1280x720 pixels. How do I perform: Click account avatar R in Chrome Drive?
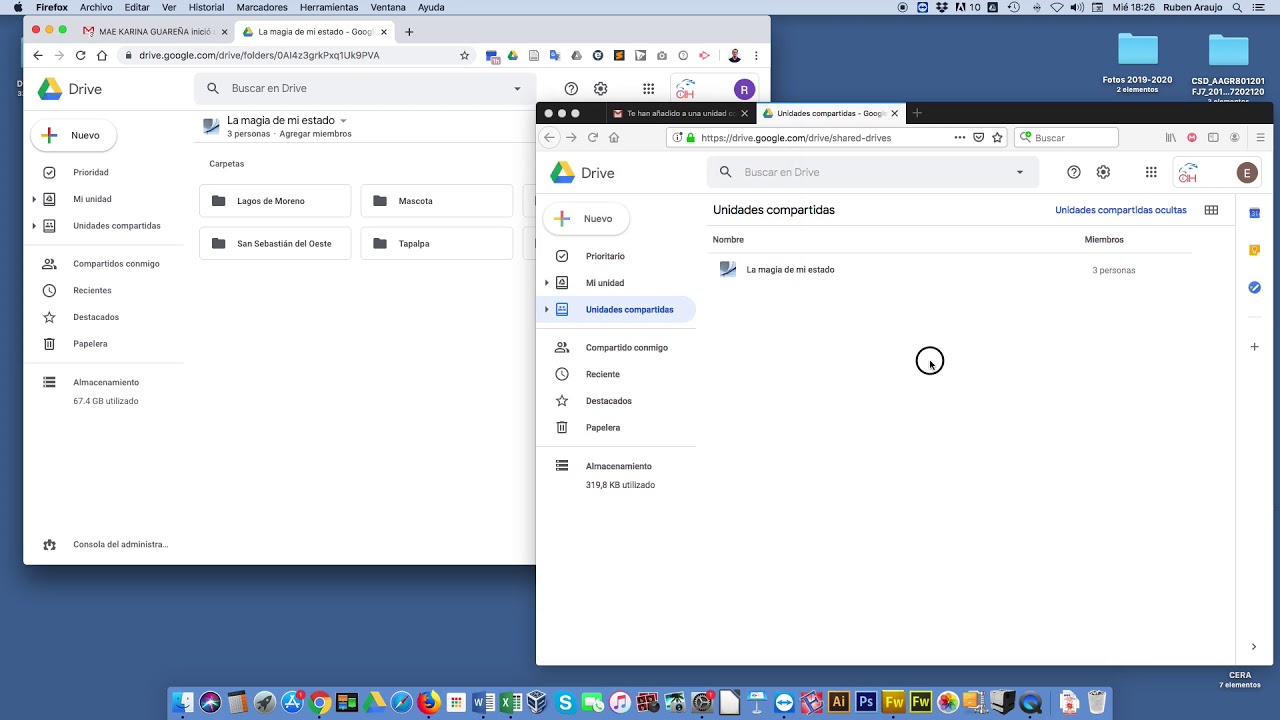744,90
